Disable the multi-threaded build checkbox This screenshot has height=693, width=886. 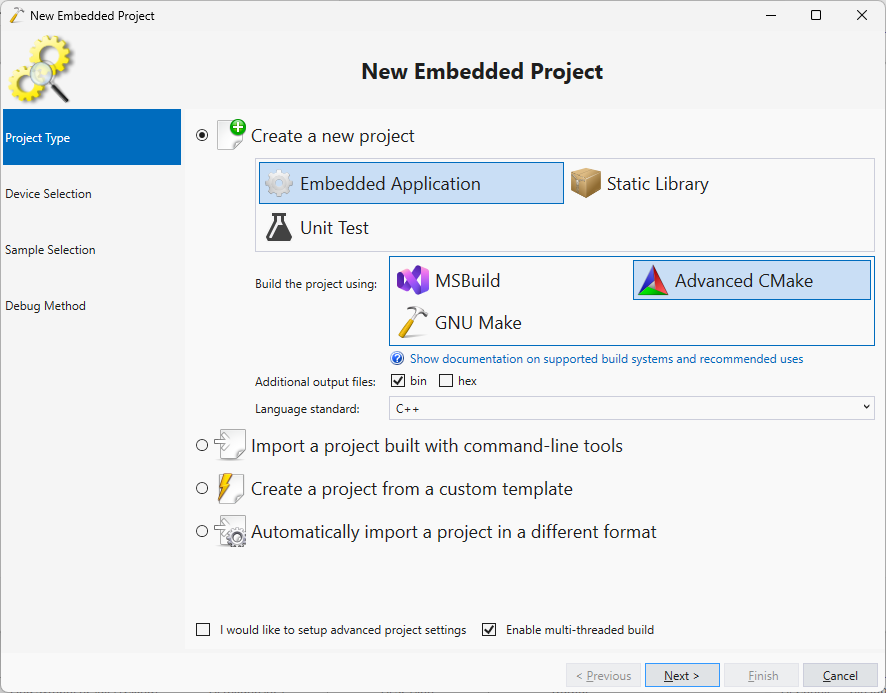point(489,630)
